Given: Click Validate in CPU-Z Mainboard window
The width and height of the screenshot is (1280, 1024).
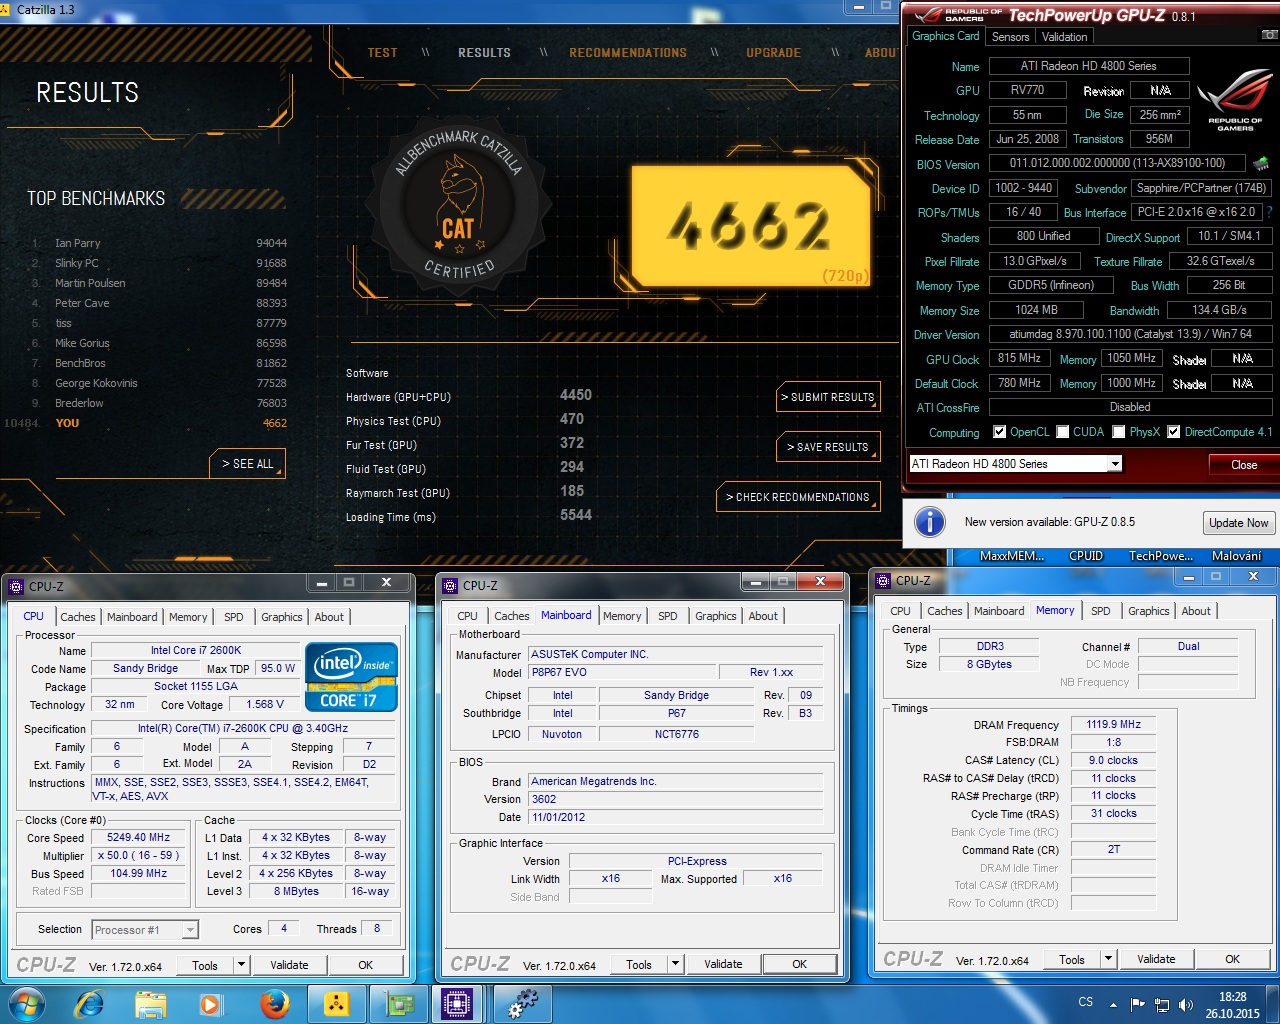Looking at the screenshot, I should 723,964.
